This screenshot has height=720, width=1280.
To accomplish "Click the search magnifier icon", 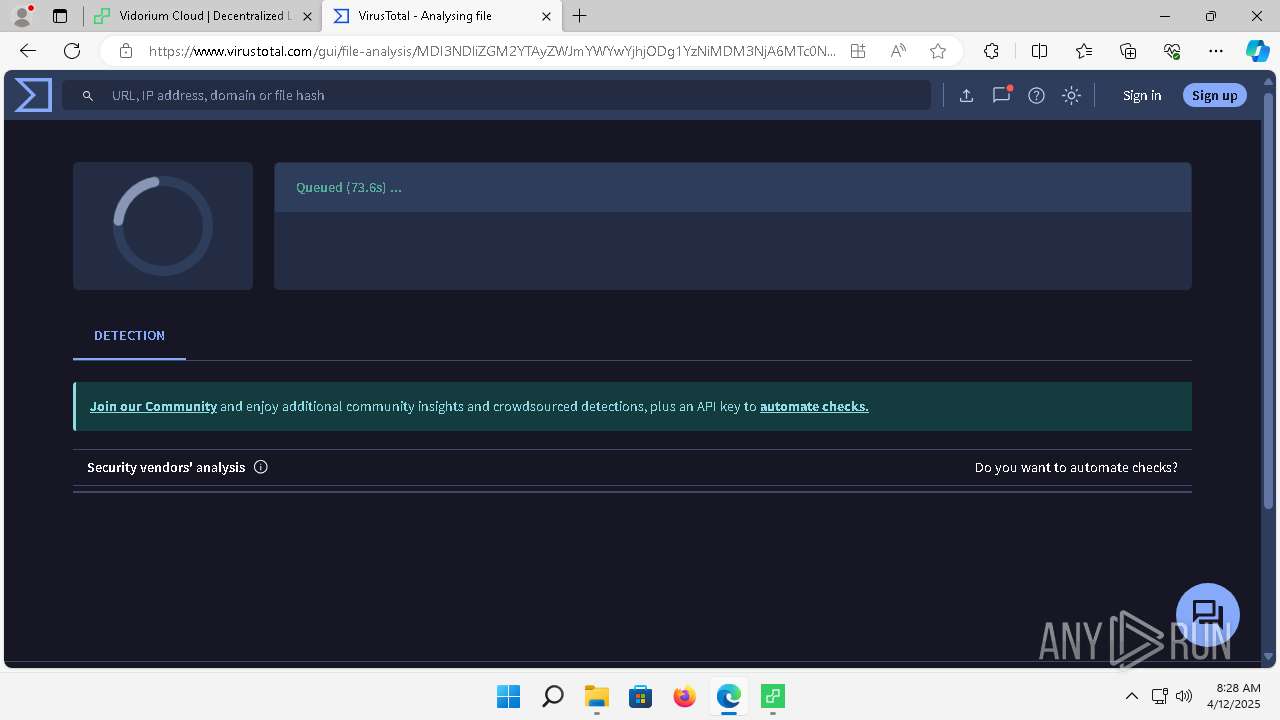I will (x=88, y=95).
